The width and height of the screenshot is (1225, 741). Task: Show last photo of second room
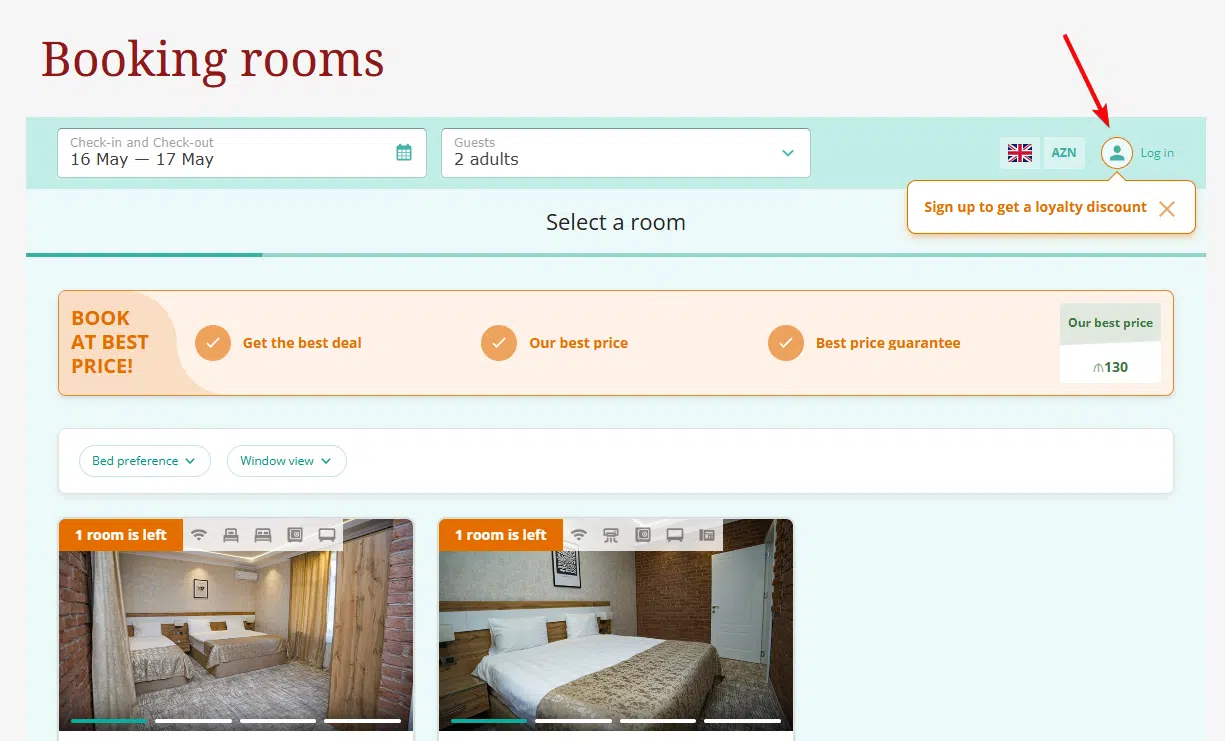tap(742, 720)
